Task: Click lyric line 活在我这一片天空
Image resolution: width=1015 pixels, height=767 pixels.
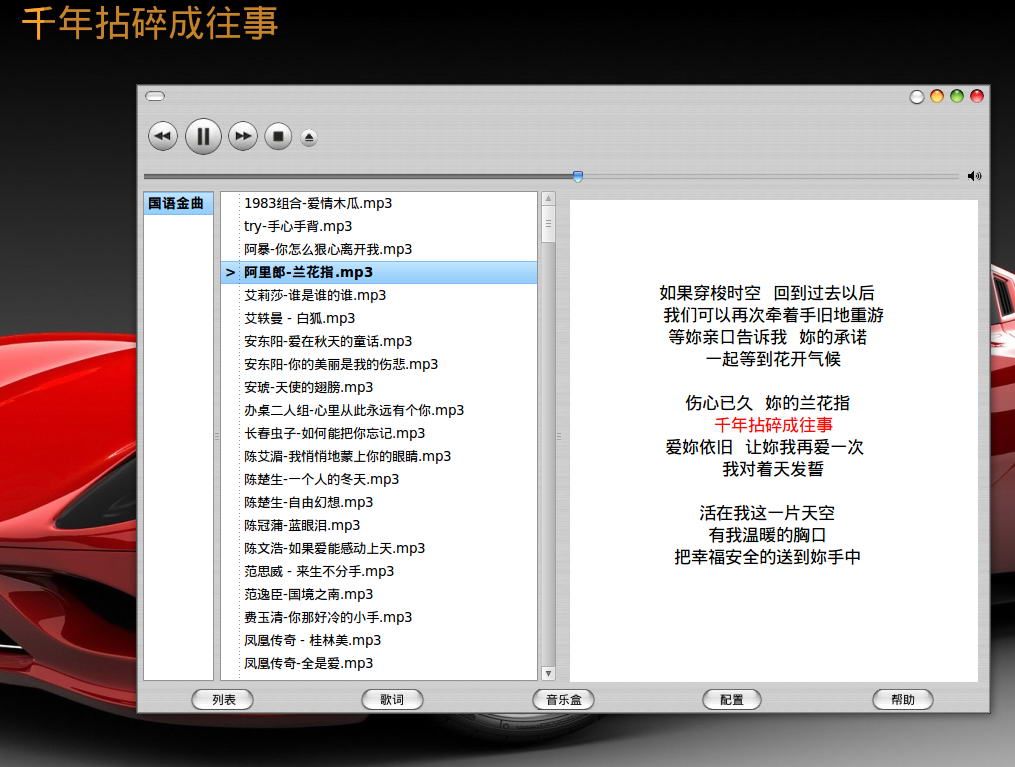Action: click(767, 513)
